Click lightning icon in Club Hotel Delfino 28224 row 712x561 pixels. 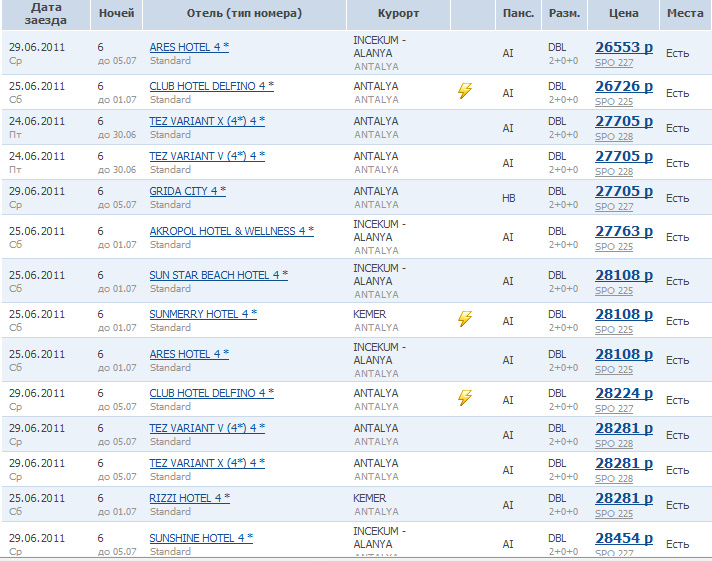465,397
